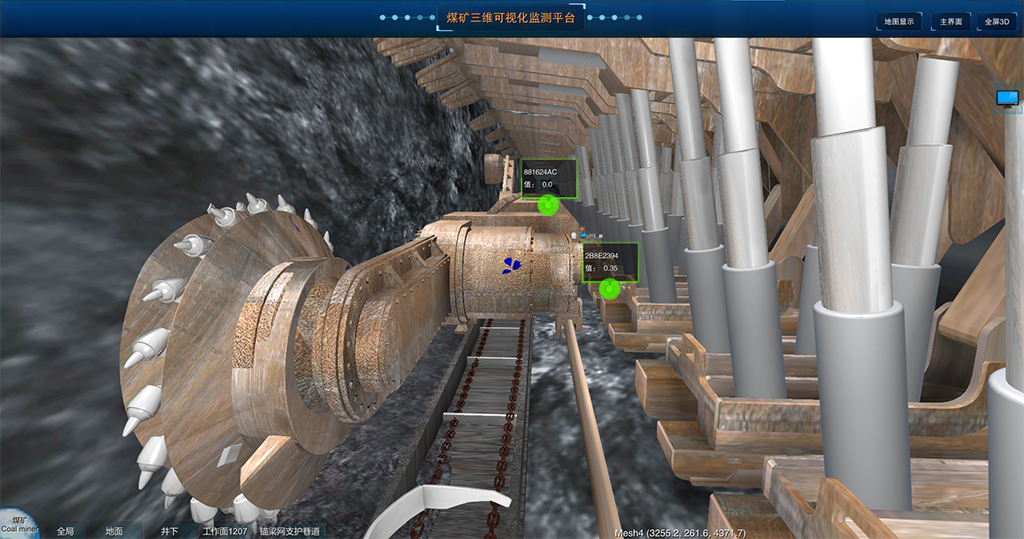Open the 工作面1207 tab
Screen dimensions: 1024x539
pyautogui.click(x=225, y=531)
